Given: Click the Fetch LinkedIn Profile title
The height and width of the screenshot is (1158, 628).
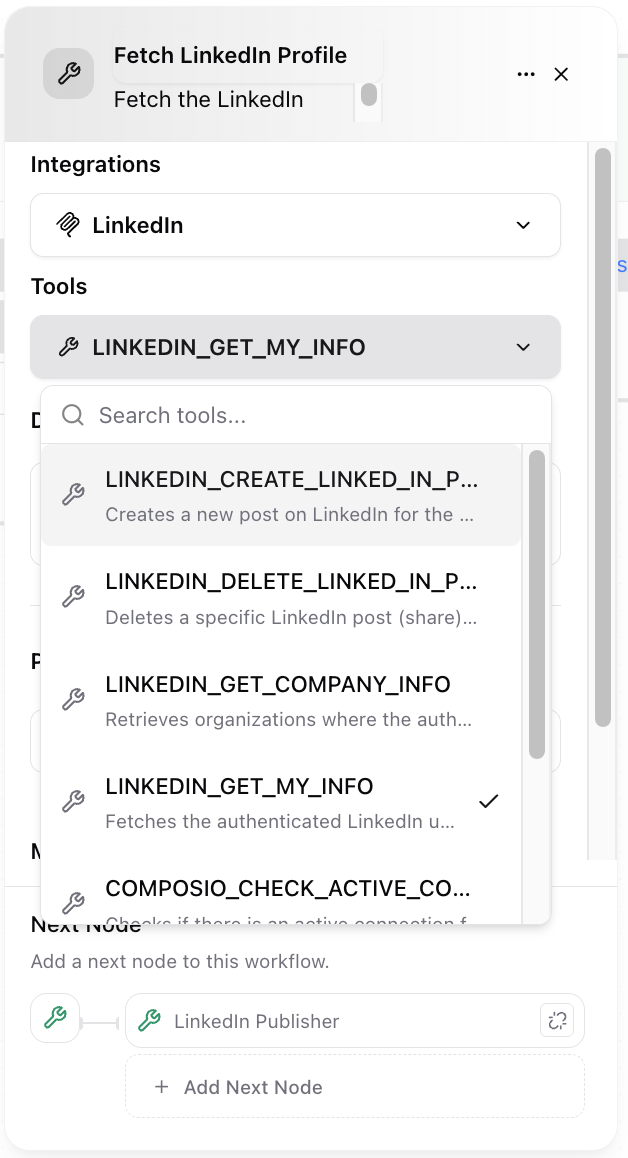Looking at the screenshot, I should (230, 55).
